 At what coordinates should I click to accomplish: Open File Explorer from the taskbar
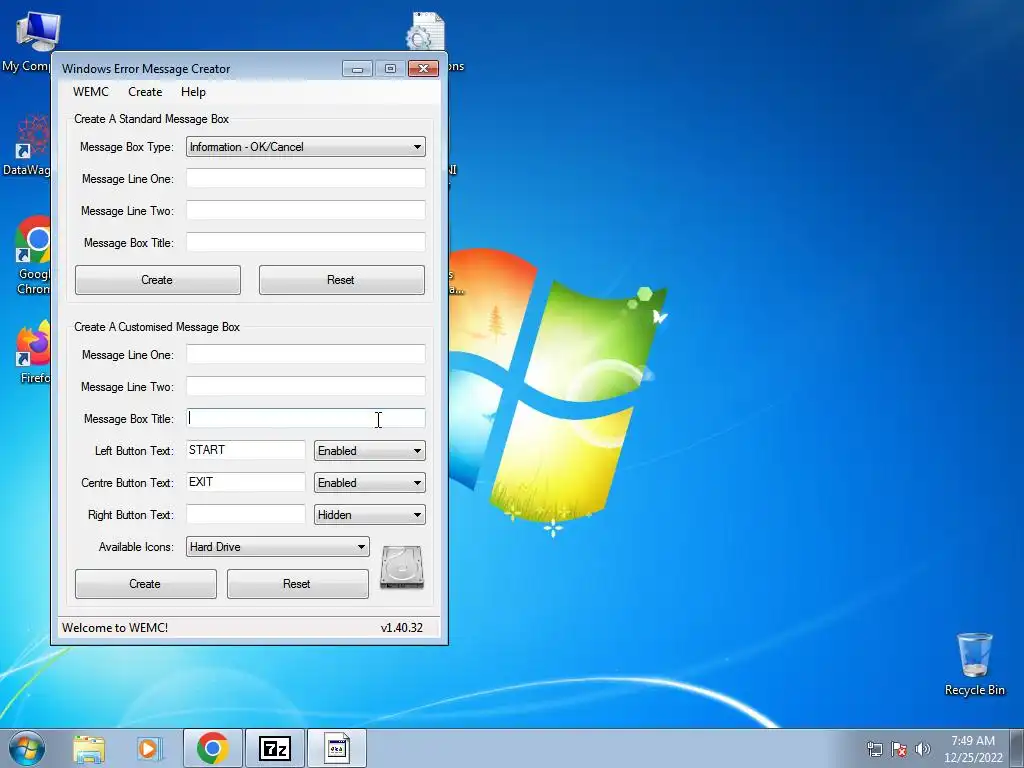(89, 749)
